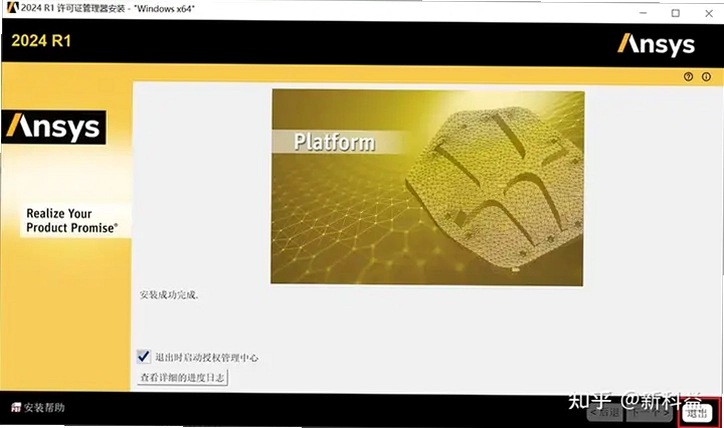Click Realize Your Product Promise text

click(x=72, y=220)
